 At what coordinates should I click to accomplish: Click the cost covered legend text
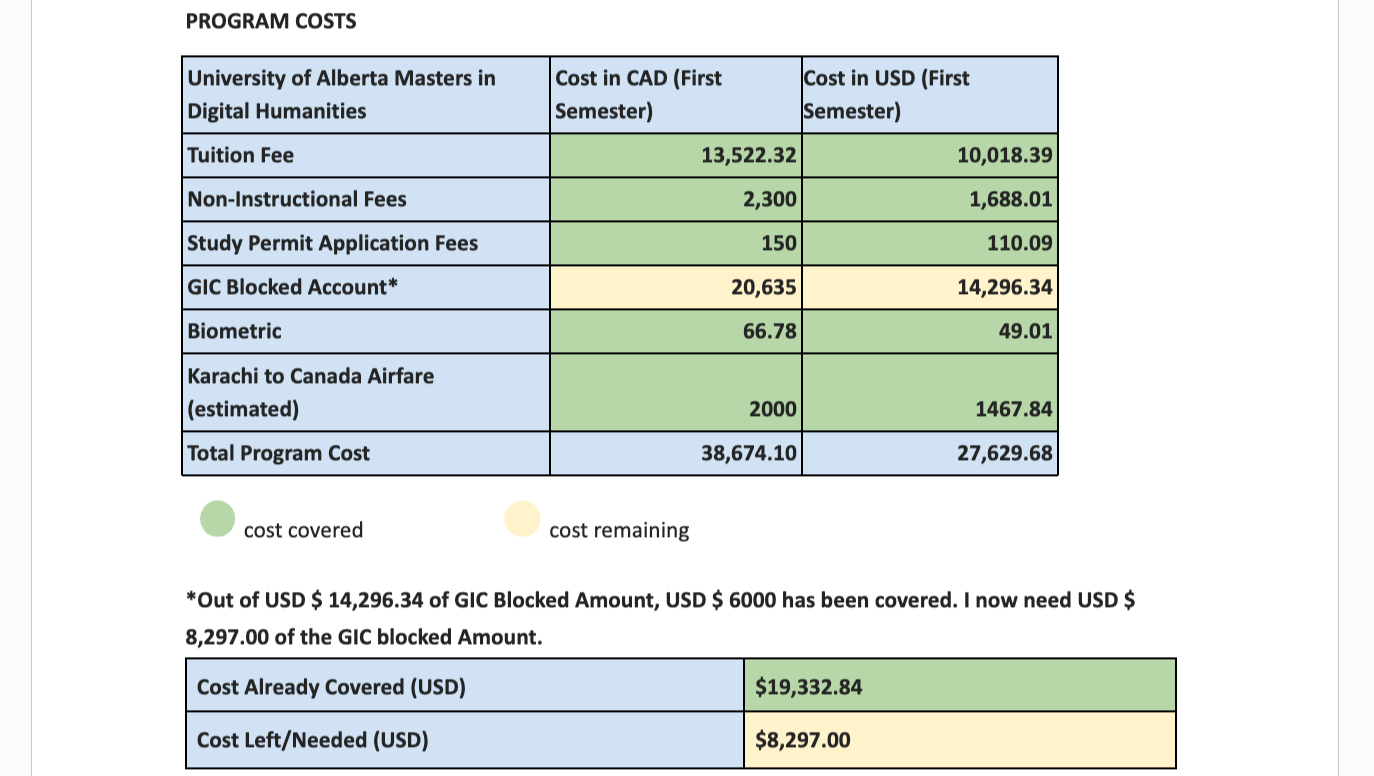[303, 530]
